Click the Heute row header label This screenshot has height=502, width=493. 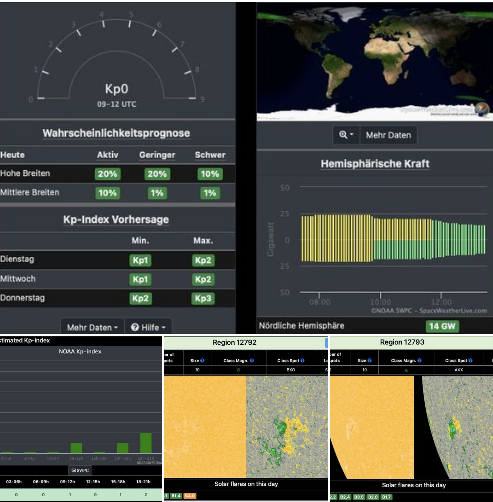click(12, 155)
